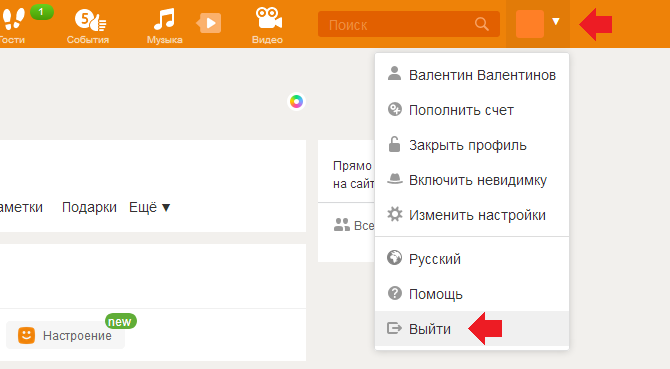The image size is (670, 369).
Task: Click the padlock icon beside Закрыть профиль
Action: tap(394, 144)
